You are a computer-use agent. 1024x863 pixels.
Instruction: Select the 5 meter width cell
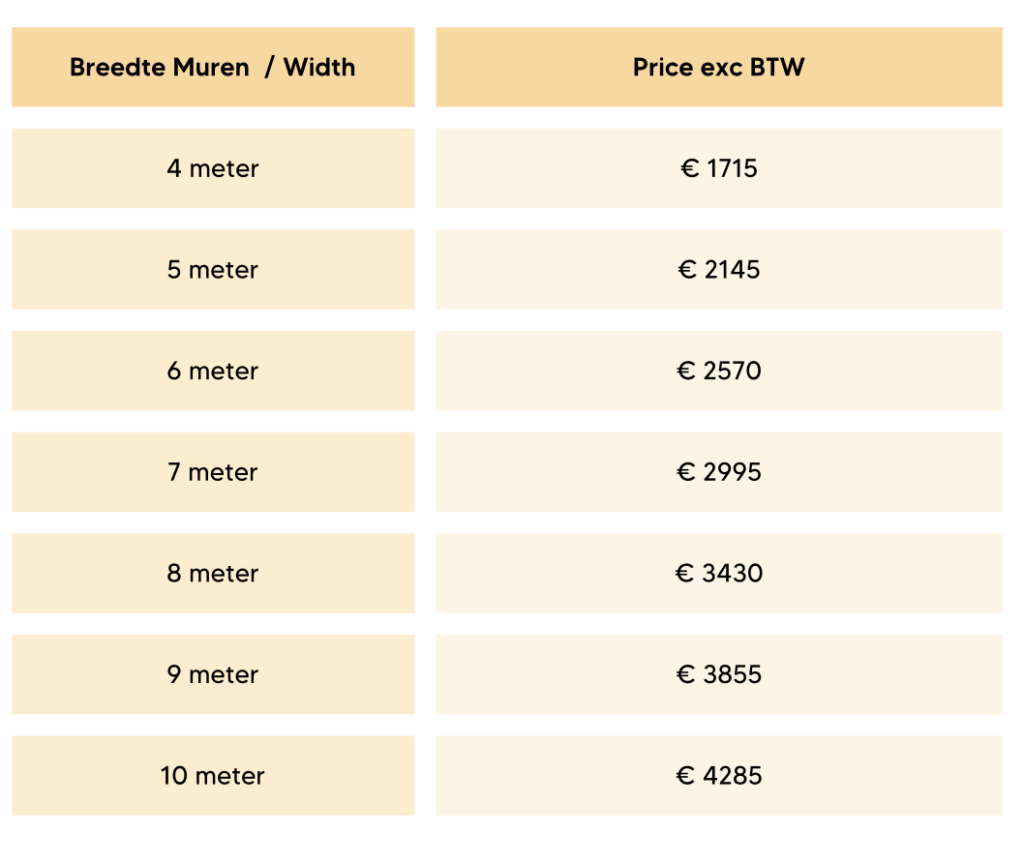click(213, 270)
